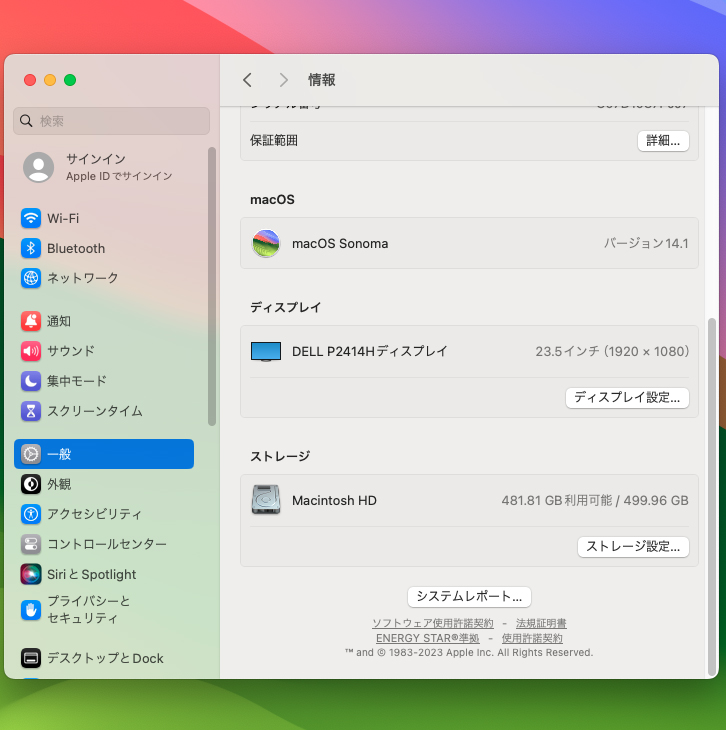Open アクセシビリティ from the sidebar
The height and width of the screenshot is (730, 726).
104,514
